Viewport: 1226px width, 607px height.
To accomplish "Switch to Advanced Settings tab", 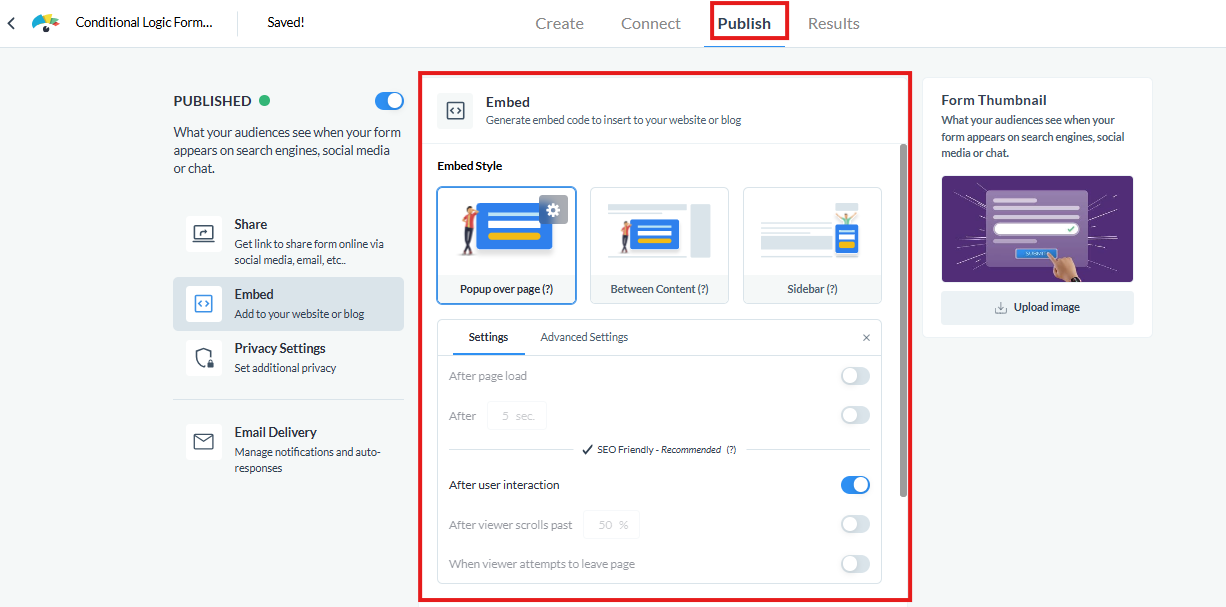I will click(584, 337).
